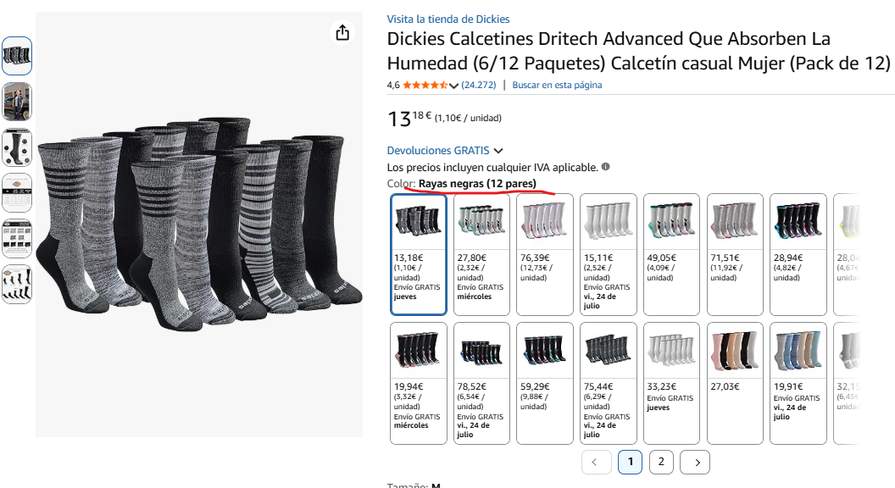895x488 pixels.
Task: View the last thumbnail of sock lengths
Action: pyautogui.click(x=17, y=284)
